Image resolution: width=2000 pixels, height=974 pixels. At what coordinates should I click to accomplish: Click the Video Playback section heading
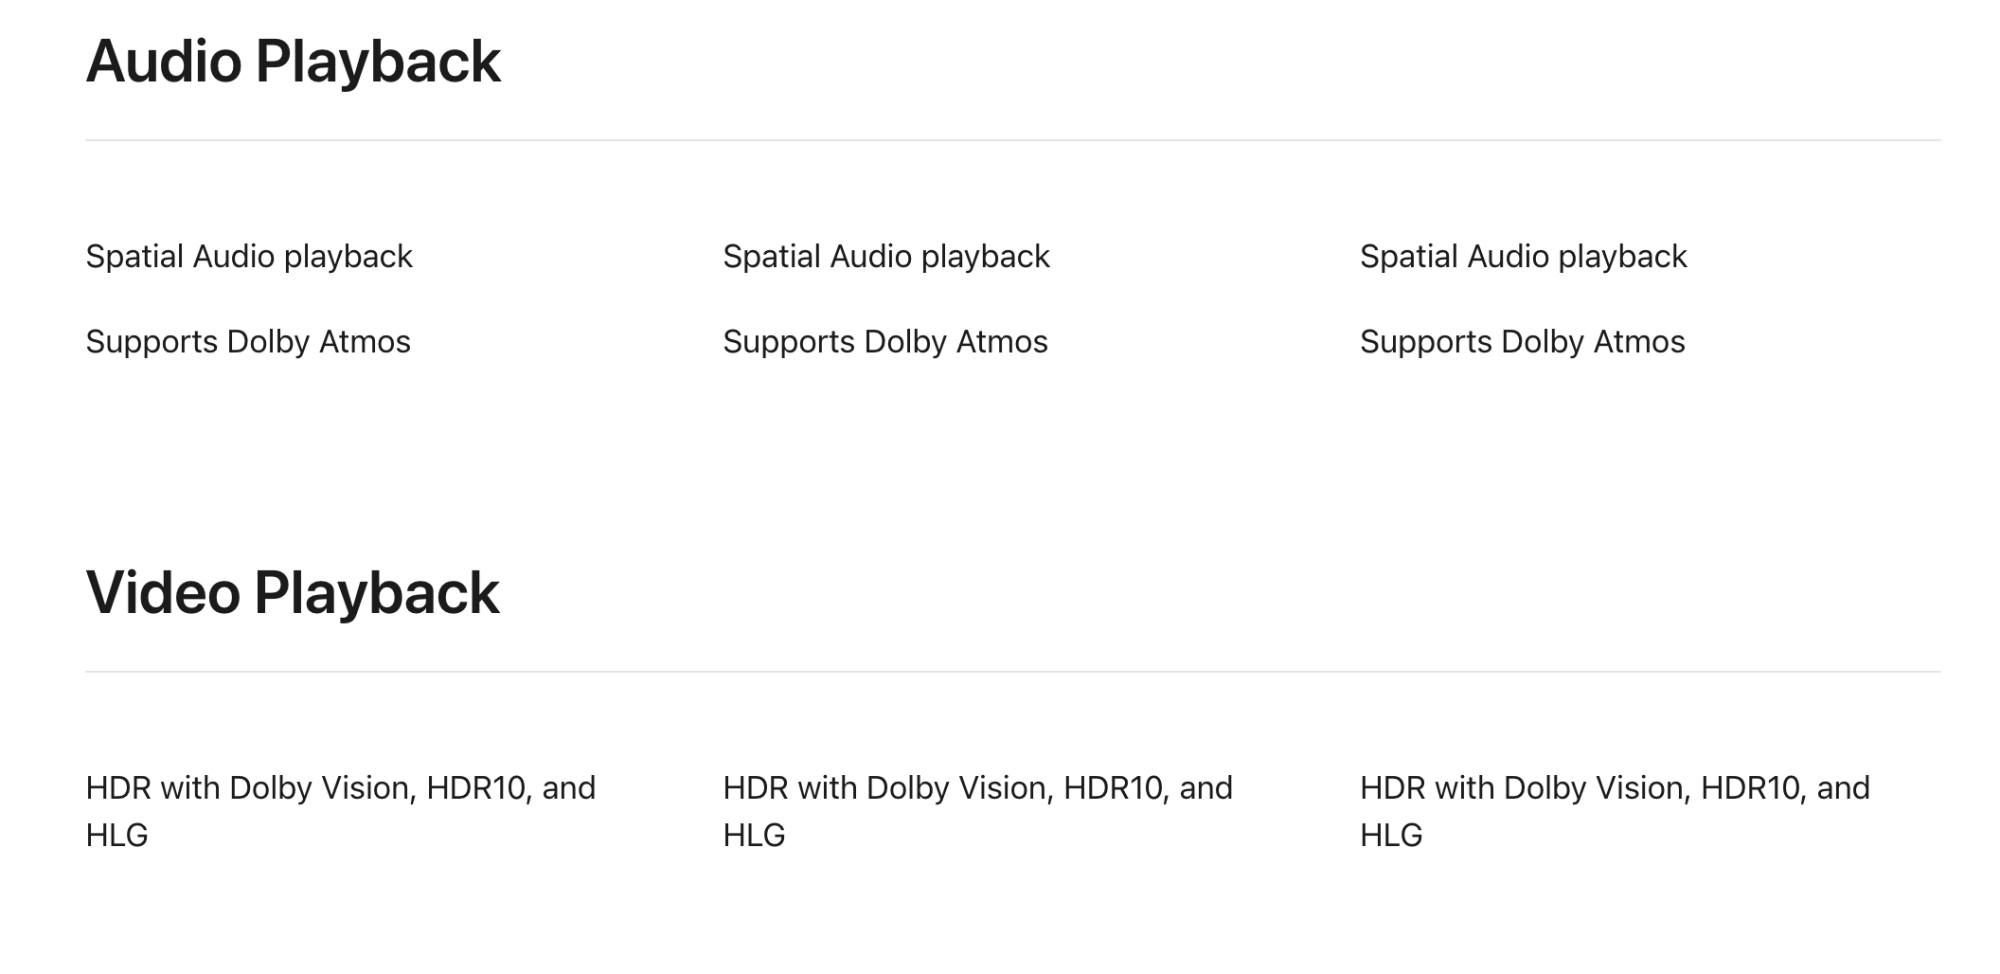pyautogui.click(x=292, y=593)
